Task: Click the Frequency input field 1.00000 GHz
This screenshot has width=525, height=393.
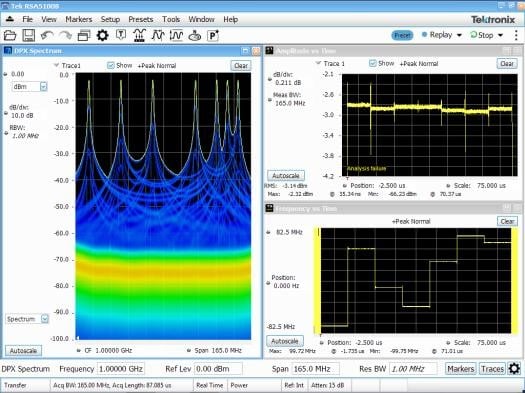Action: 121,369
